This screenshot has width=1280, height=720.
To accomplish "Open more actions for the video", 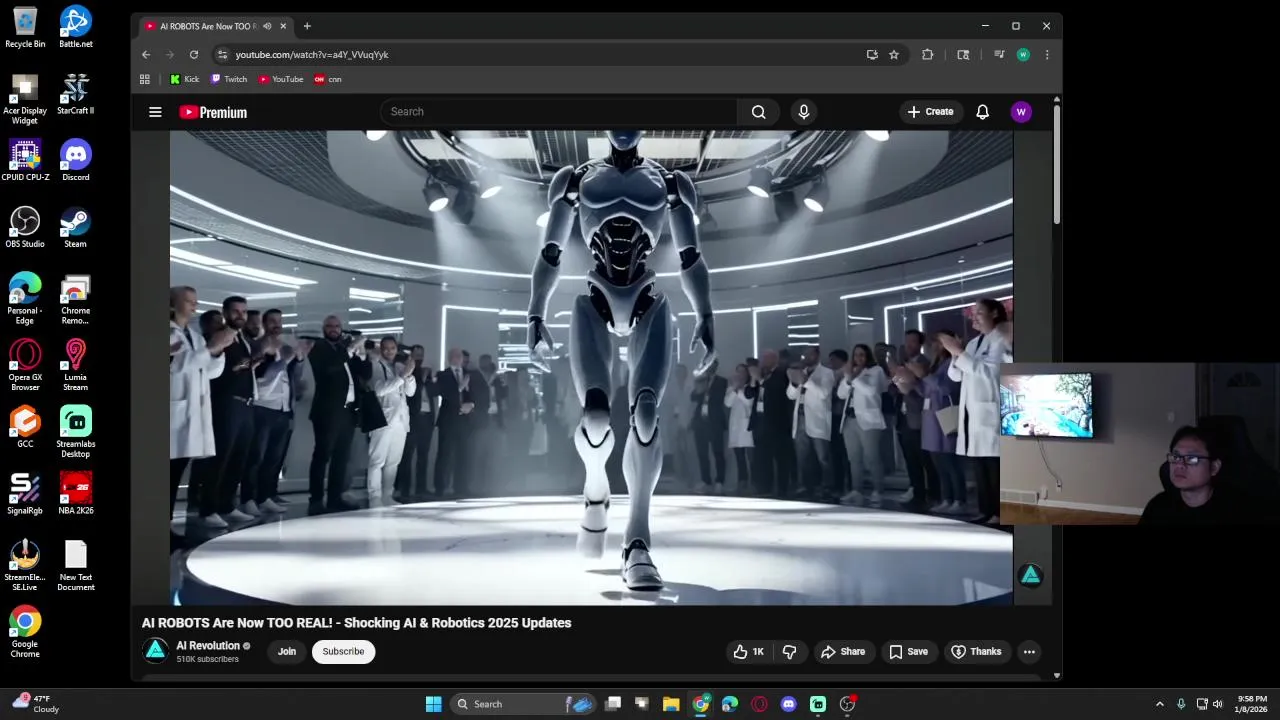I will (1029, 652).
